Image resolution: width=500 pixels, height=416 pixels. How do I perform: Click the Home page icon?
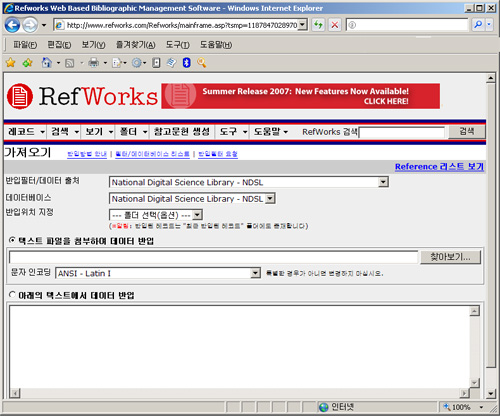pyautogui.click(x=47, y=62)
